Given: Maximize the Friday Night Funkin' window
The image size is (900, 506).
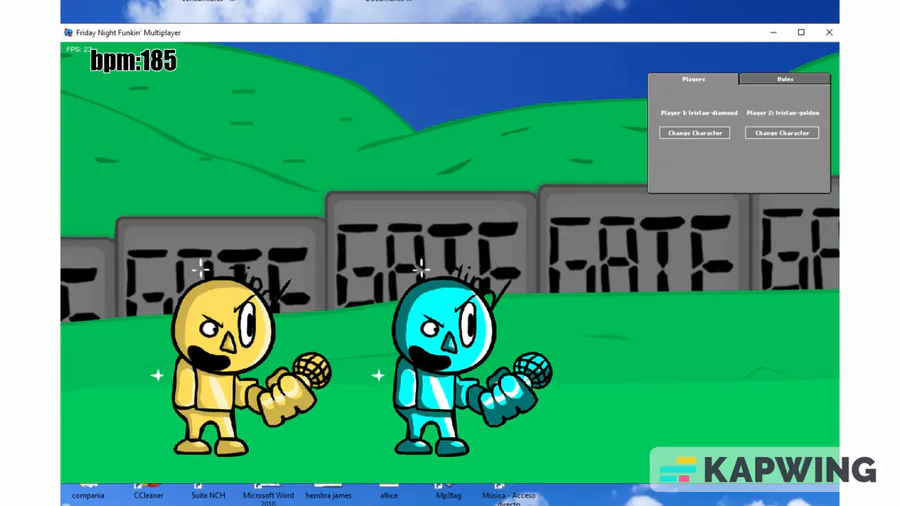Looking at the screenshot, I should [x=801, y=33].
